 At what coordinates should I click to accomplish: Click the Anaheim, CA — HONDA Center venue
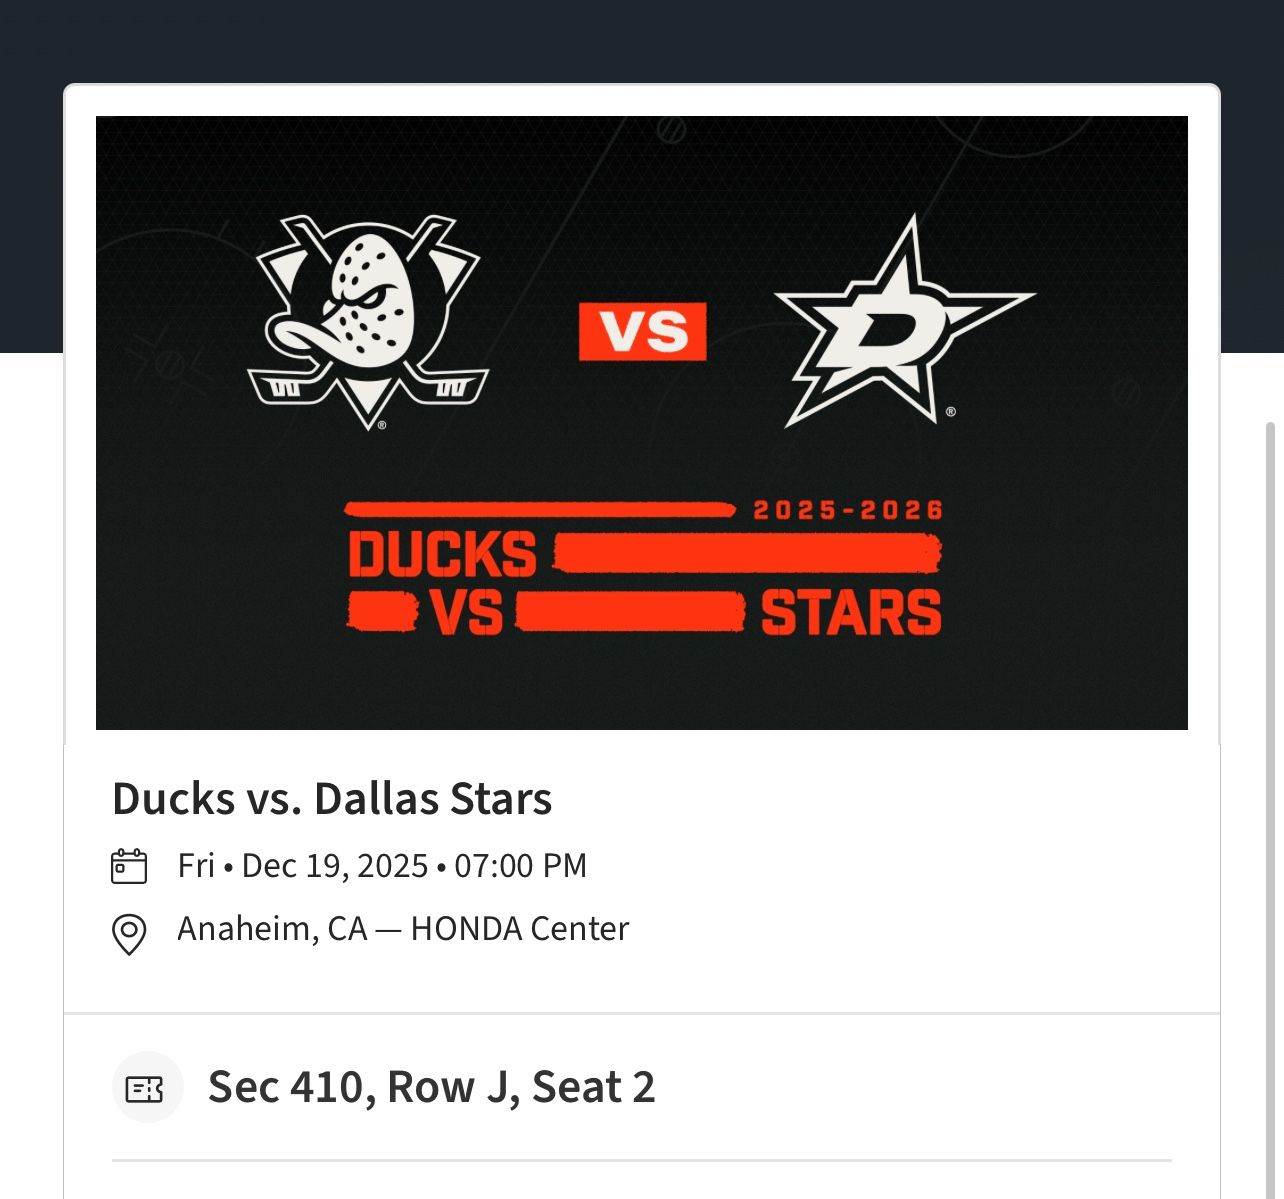point(403,929)
